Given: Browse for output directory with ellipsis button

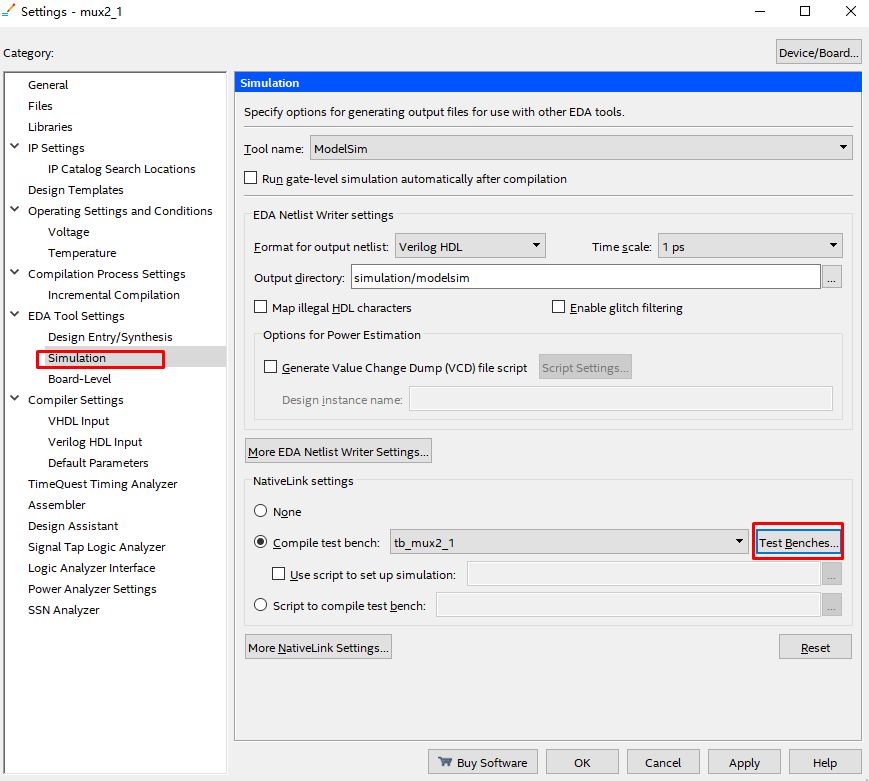Looking at the screenshot, I should tap(831, 277).
